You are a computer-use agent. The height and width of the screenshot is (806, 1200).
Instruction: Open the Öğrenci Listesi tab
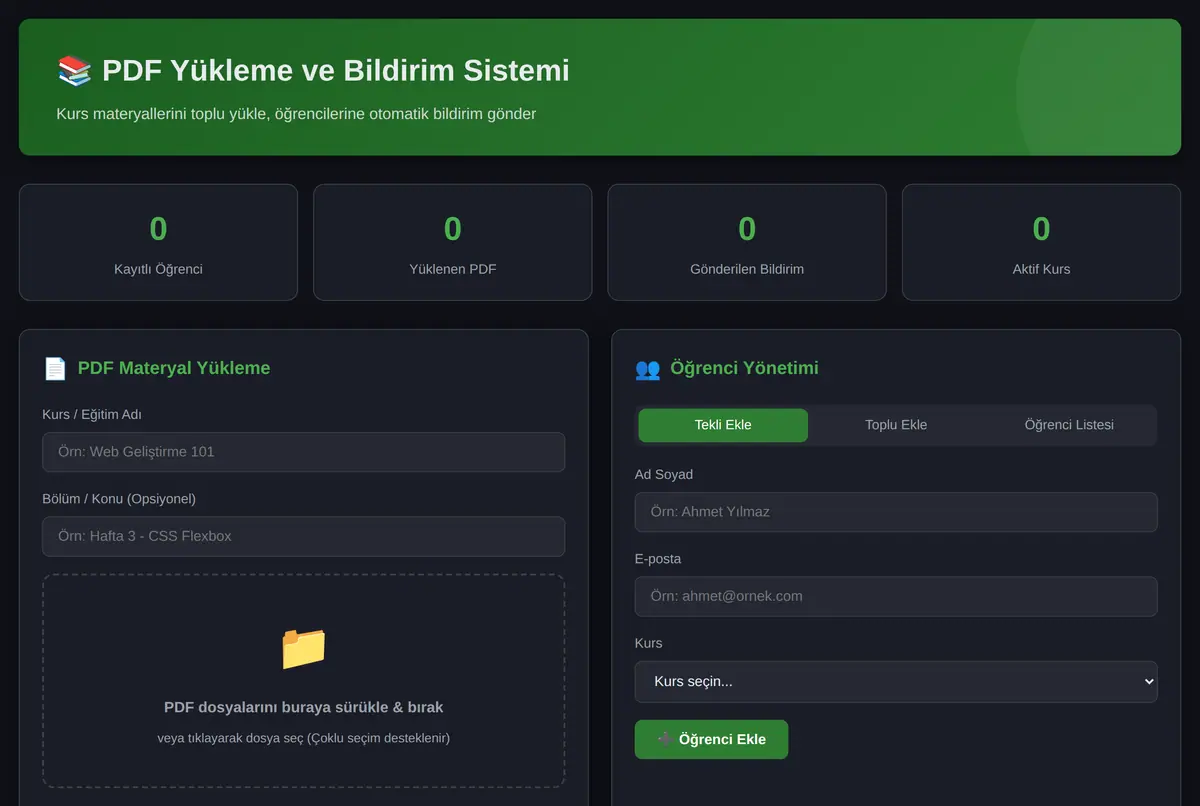1069,425
